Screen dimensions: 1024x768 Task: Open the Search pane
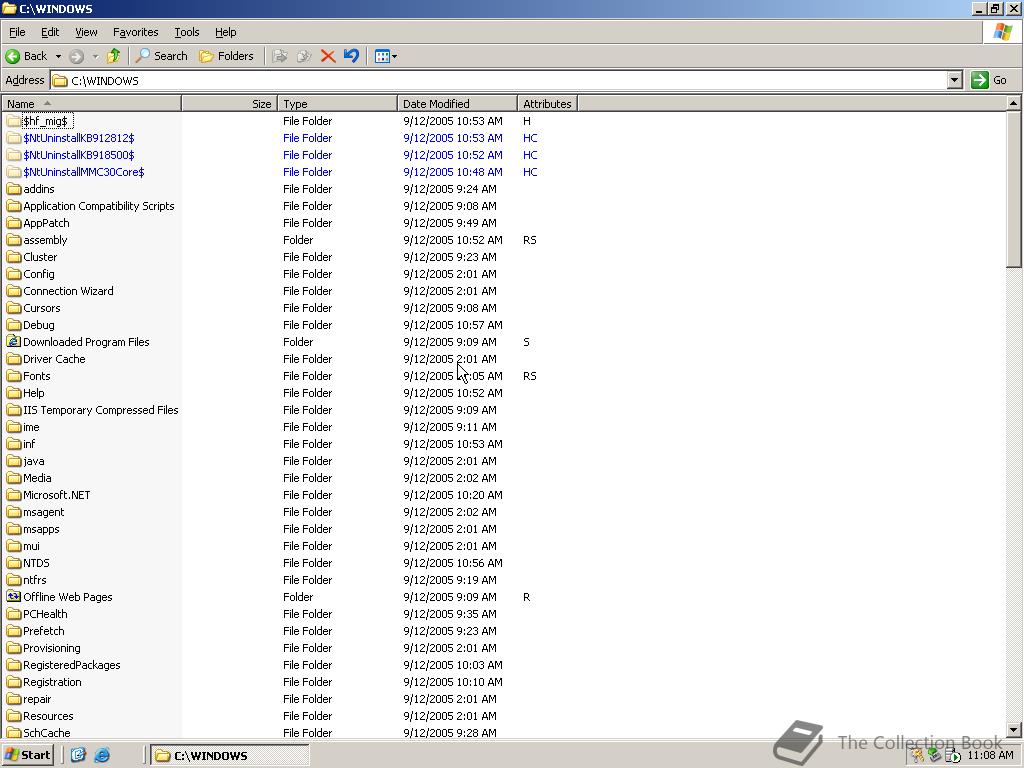tap(161, 56)
